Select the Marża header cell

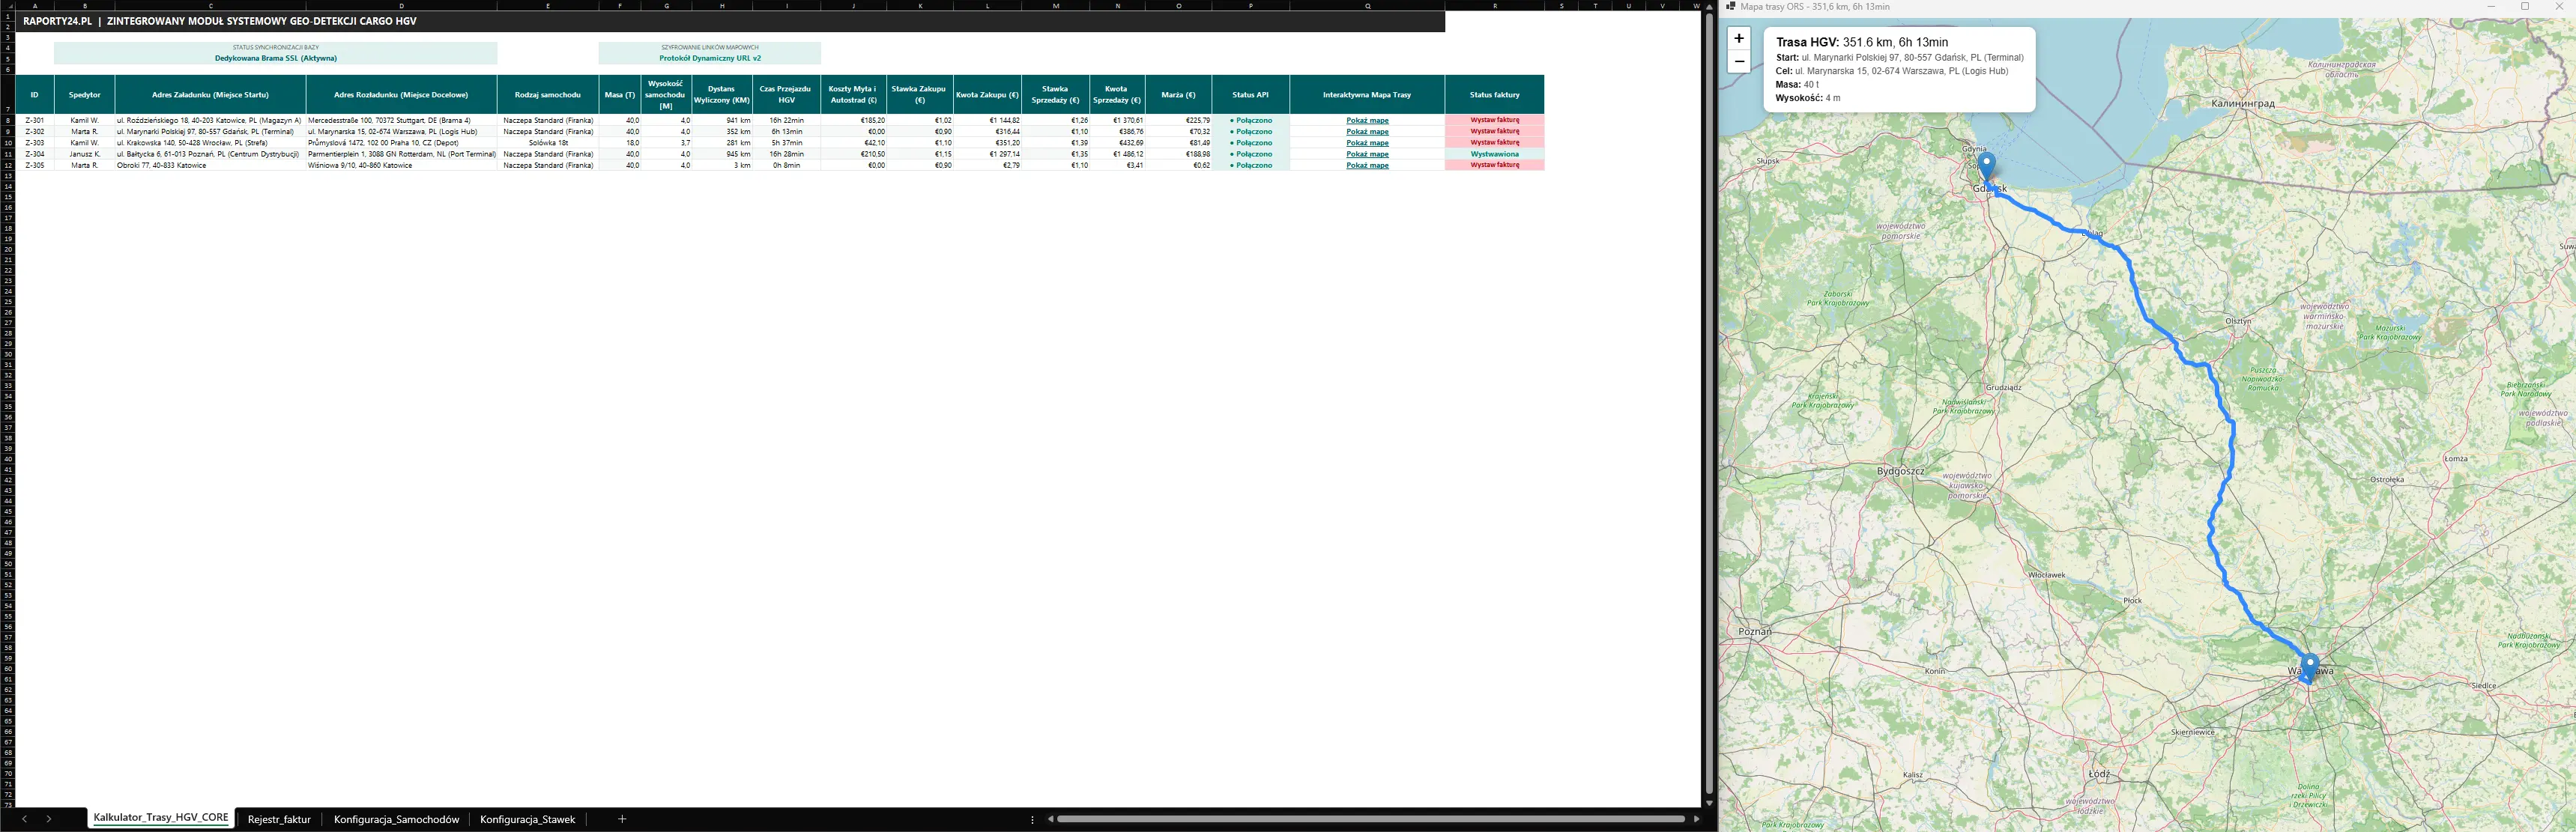tap(1178, 95)
